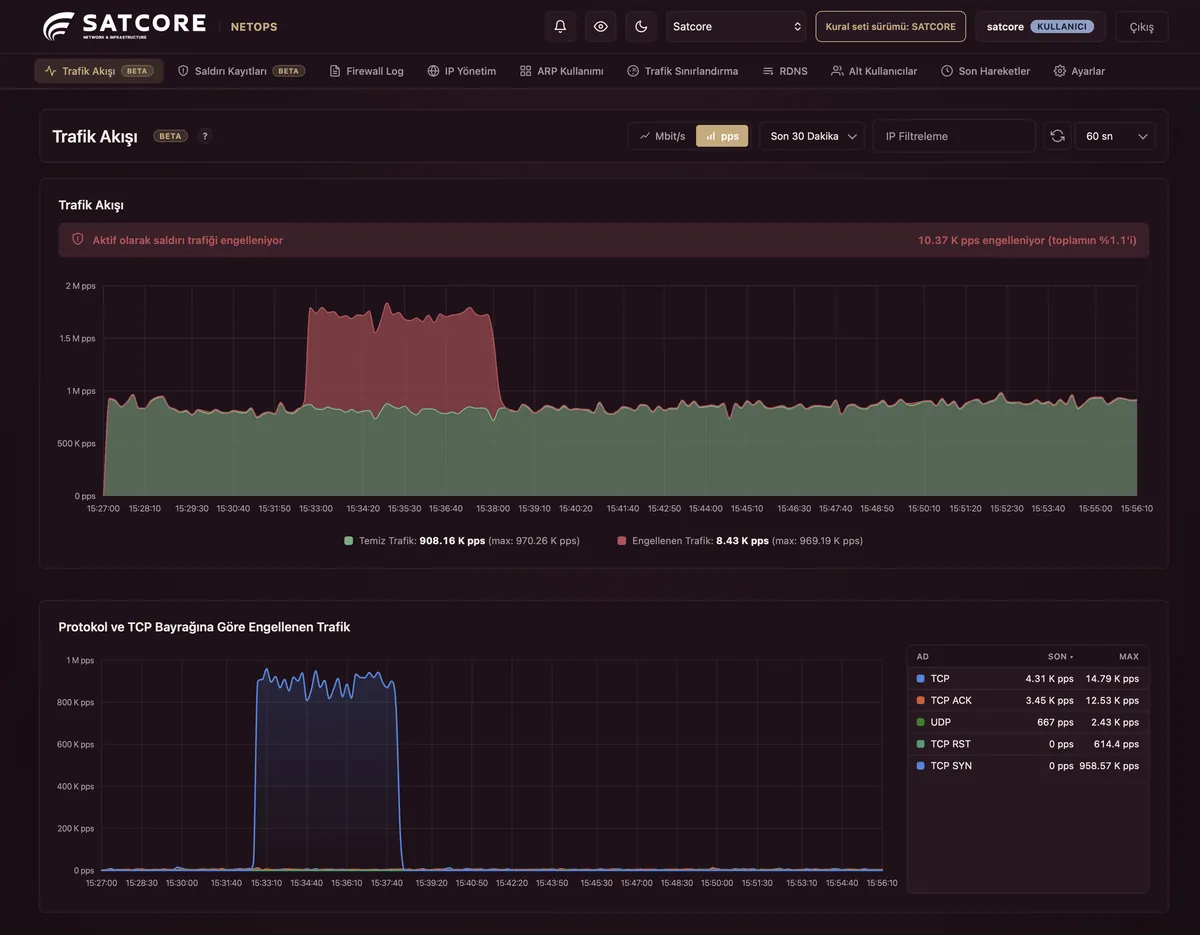The width and height of the screenshot is (1200, 935).
Task: Click the question mark help icon
Action: coord(205,136)
